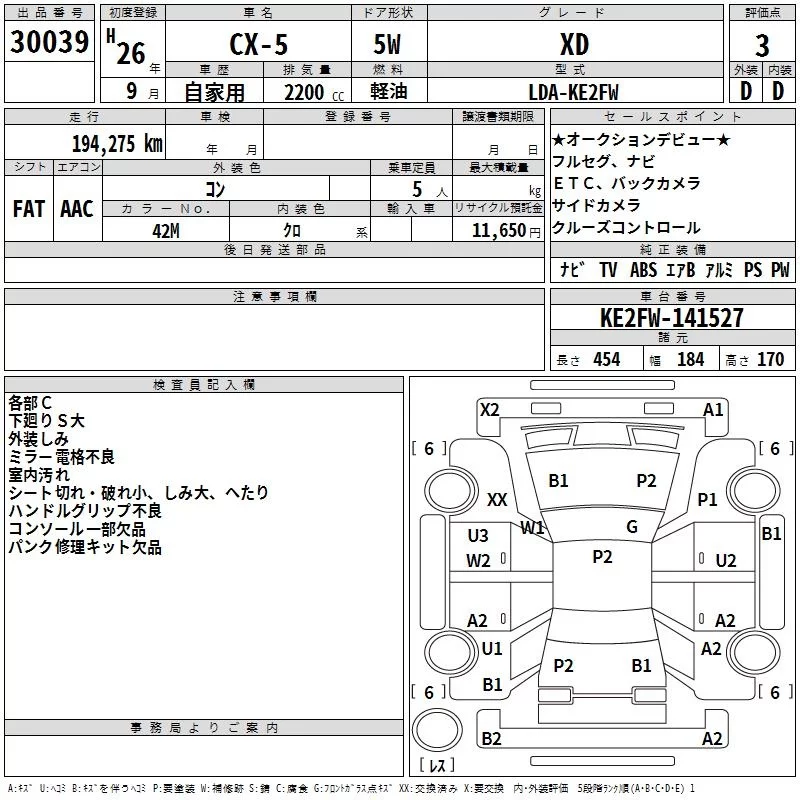The width and height of the screenshot is (800, 800).
Task: Select P1 paint mark on diagram
Action: coord(707,499)
